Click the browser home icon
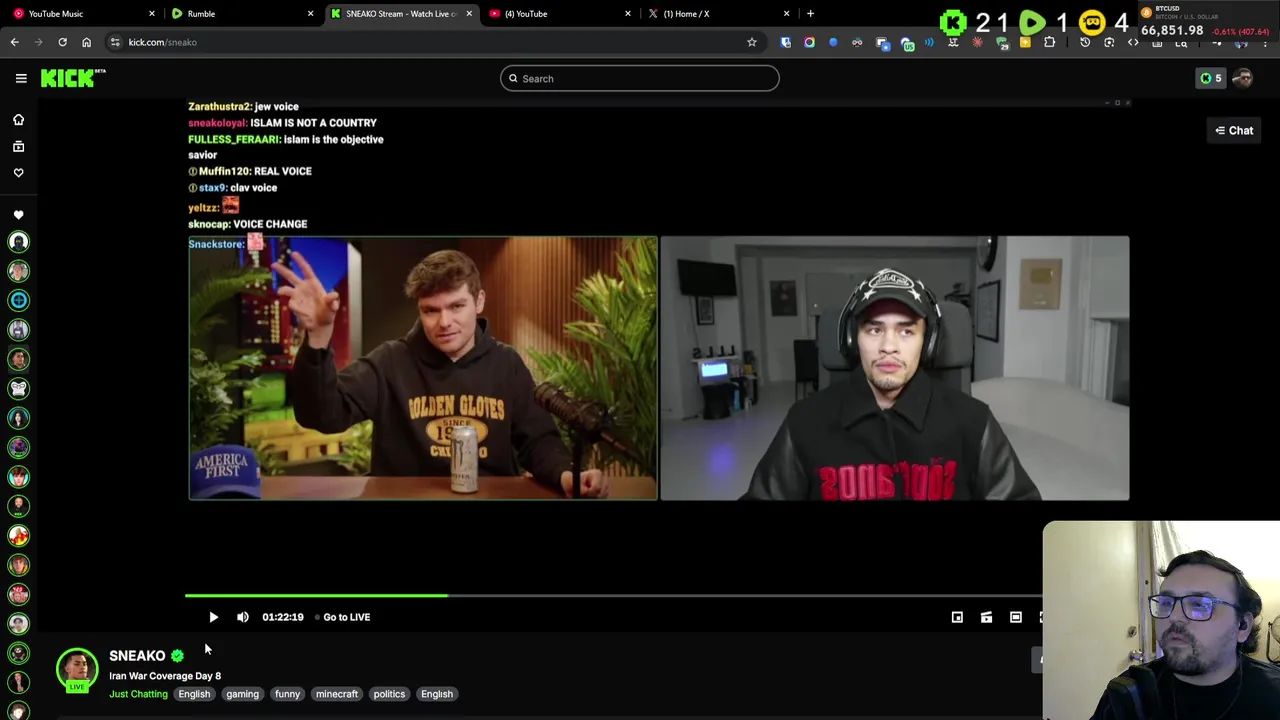Image resolution: width=1280 pixels, height=720 pixels. (86, 42)
